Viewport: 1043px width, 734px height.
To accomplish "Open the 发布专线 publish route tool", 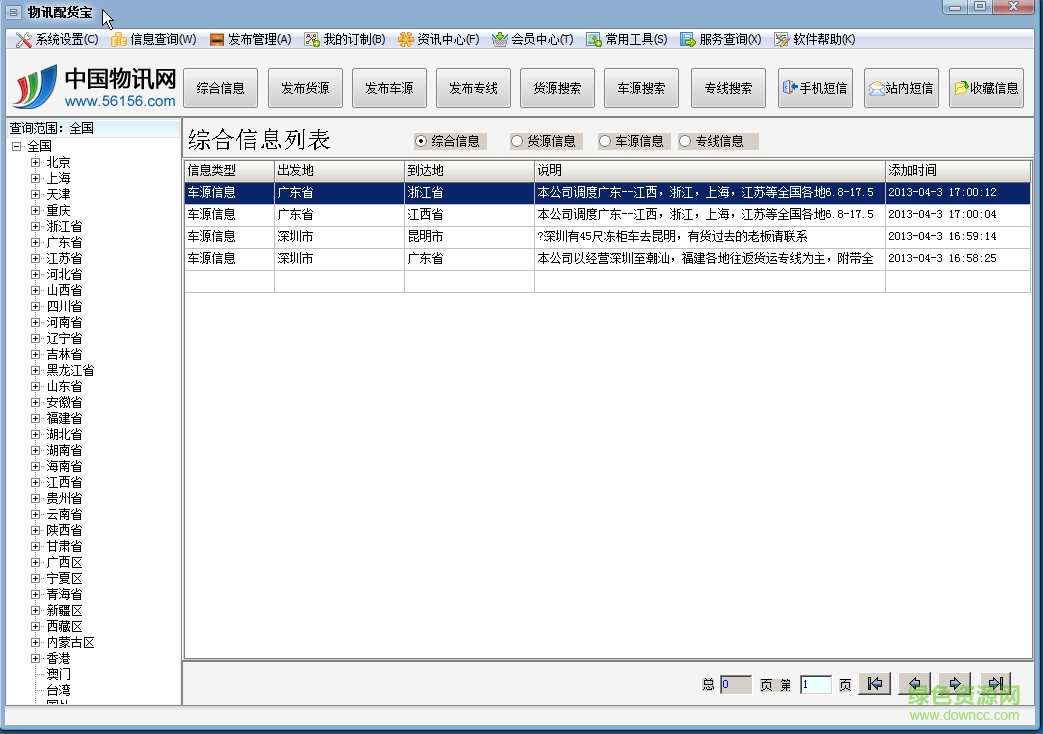I will click(473, 88).
